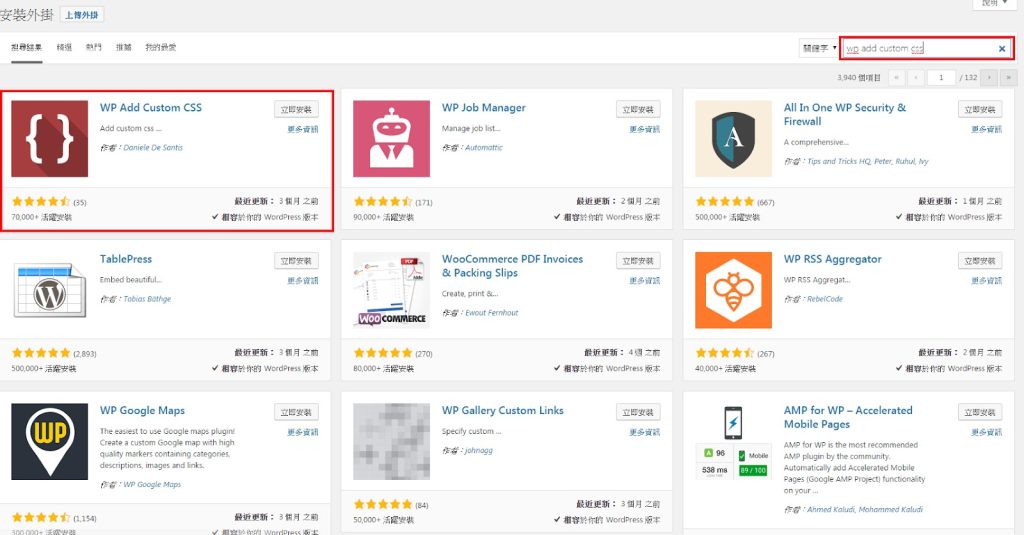
Task: Open more details for WP Add Custom CSS
Action: pos(303,129)
